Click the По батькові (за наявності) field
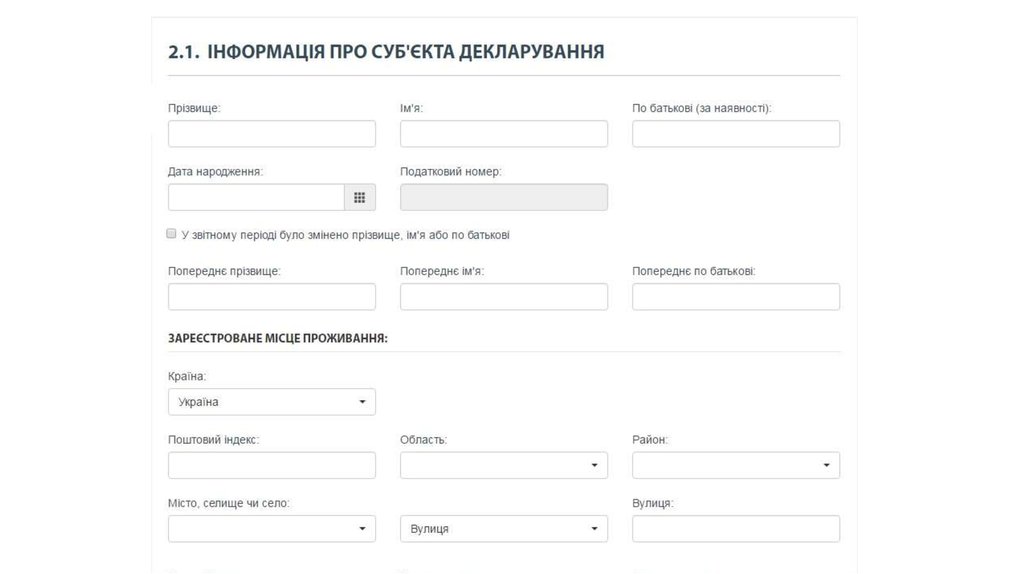Image resolution: width=1024 pixels, height=574 pixels. tap(736, 134)
